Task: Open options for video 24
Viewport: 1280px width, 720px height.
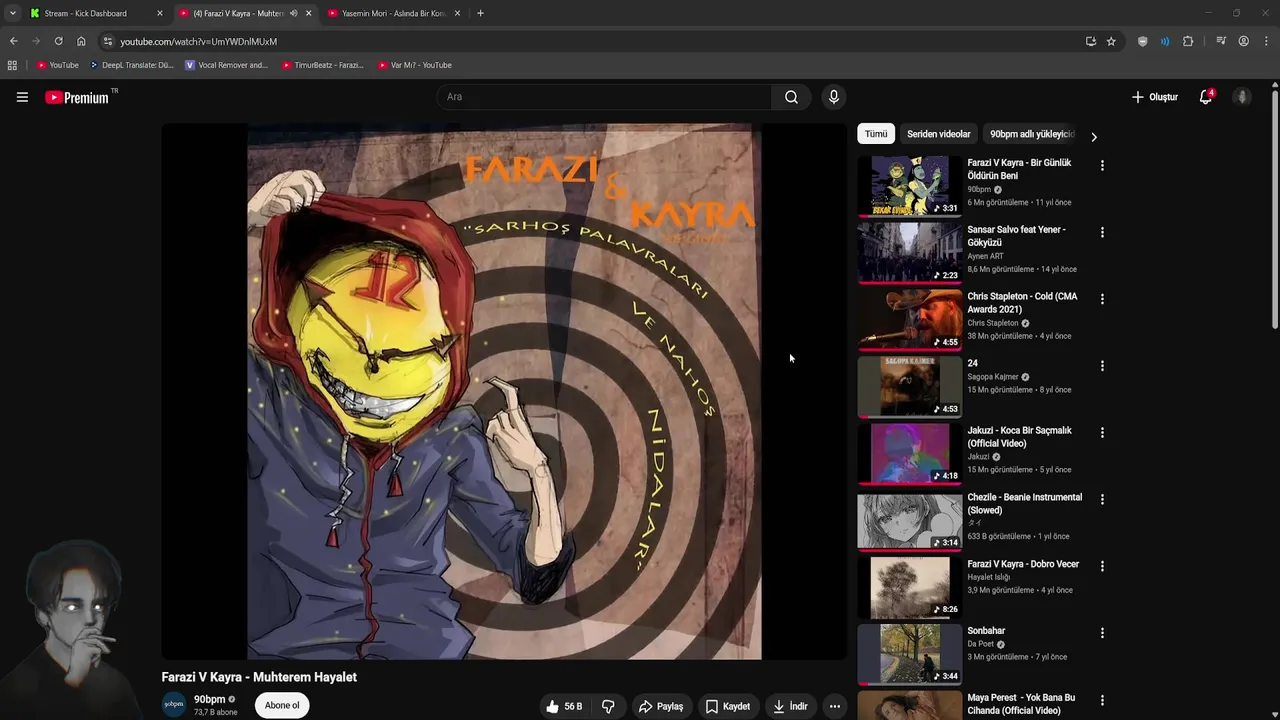Action: coord(1102,367)
